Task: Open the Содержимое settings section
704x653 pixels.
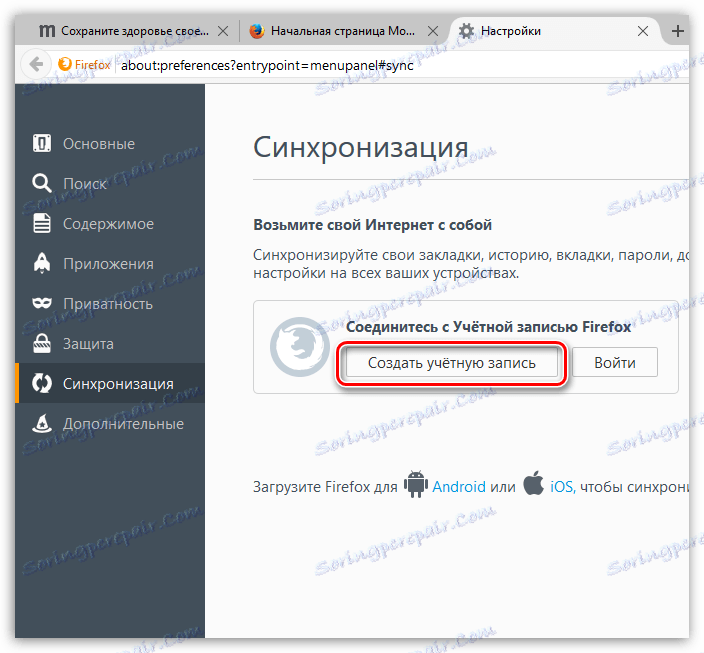Action: [x=108, y=224]
